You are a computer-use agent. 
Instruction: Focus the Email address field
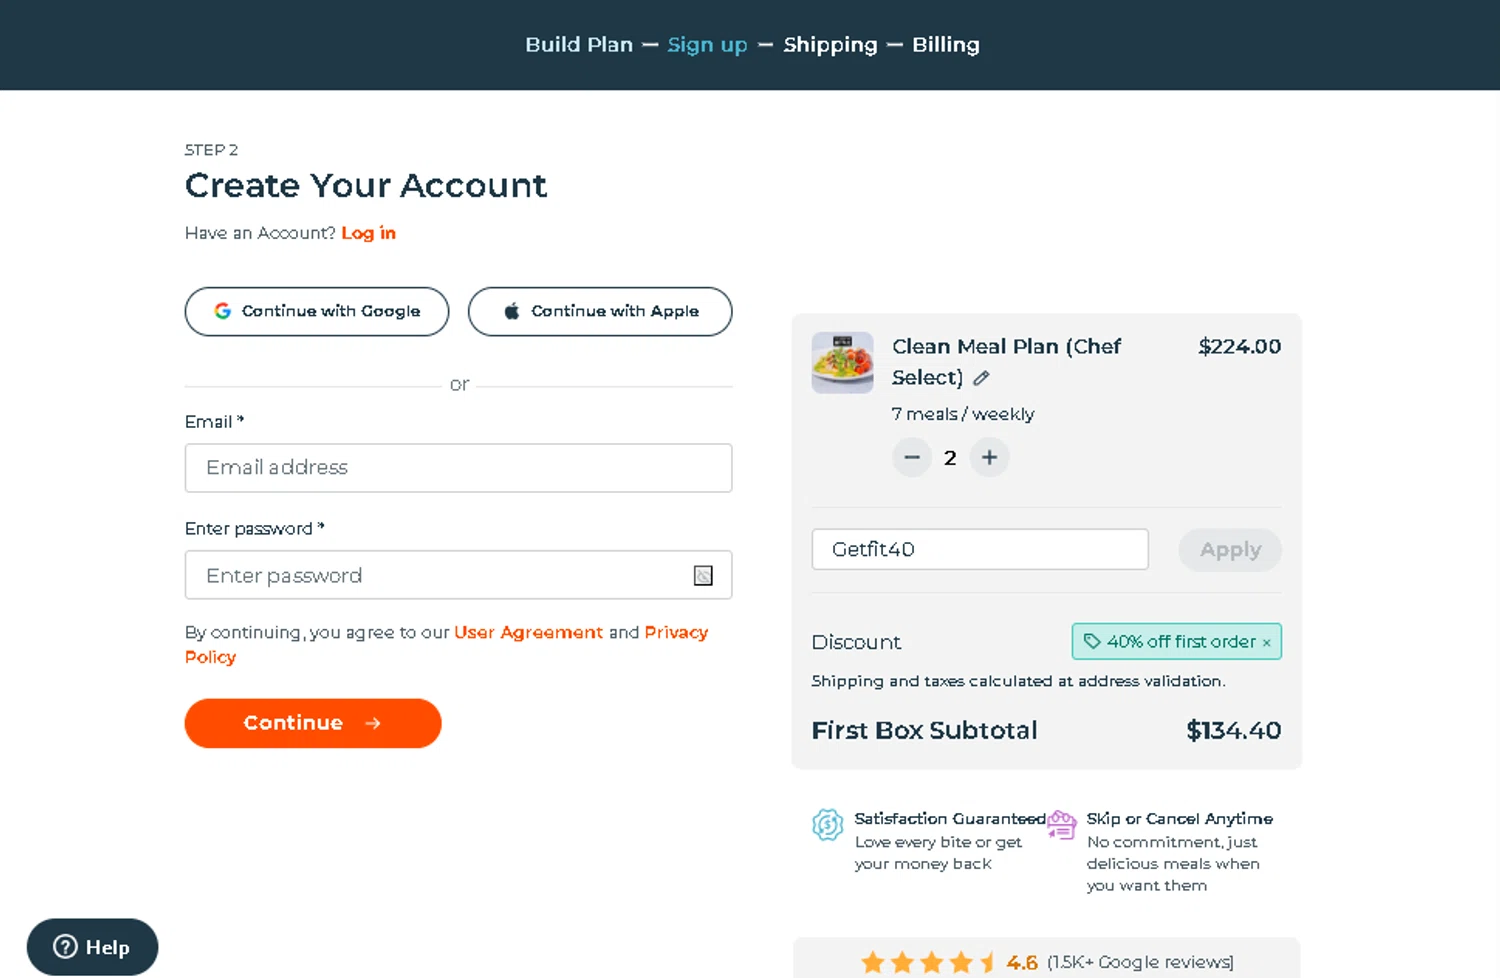tap(458, 468)
